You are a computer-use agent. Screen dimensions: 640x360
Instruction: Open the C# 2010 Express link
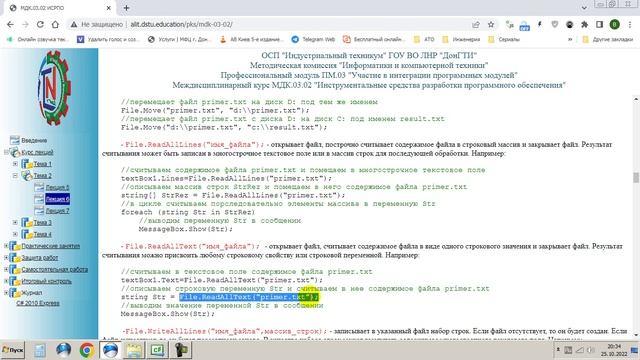[38, 303]
